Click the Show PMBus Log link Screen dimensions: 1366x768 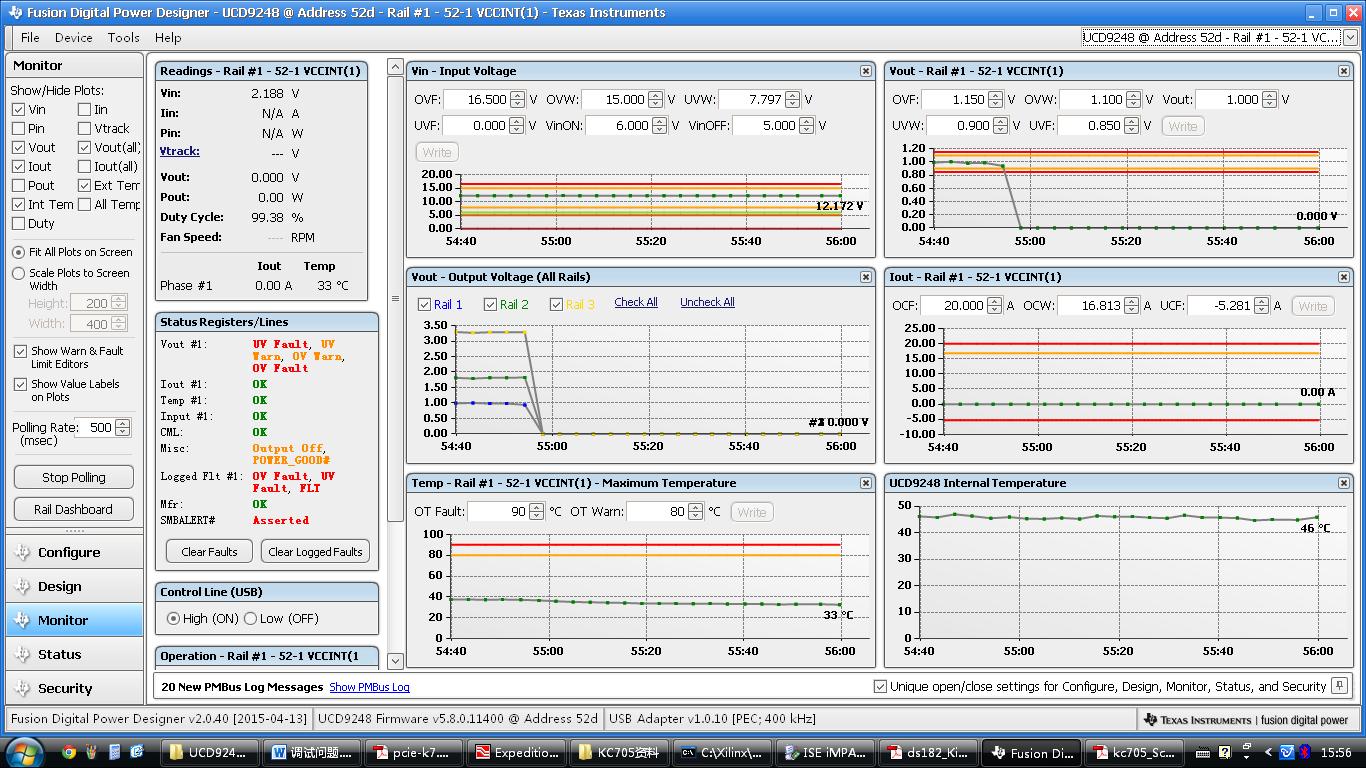tap(369, 687)
